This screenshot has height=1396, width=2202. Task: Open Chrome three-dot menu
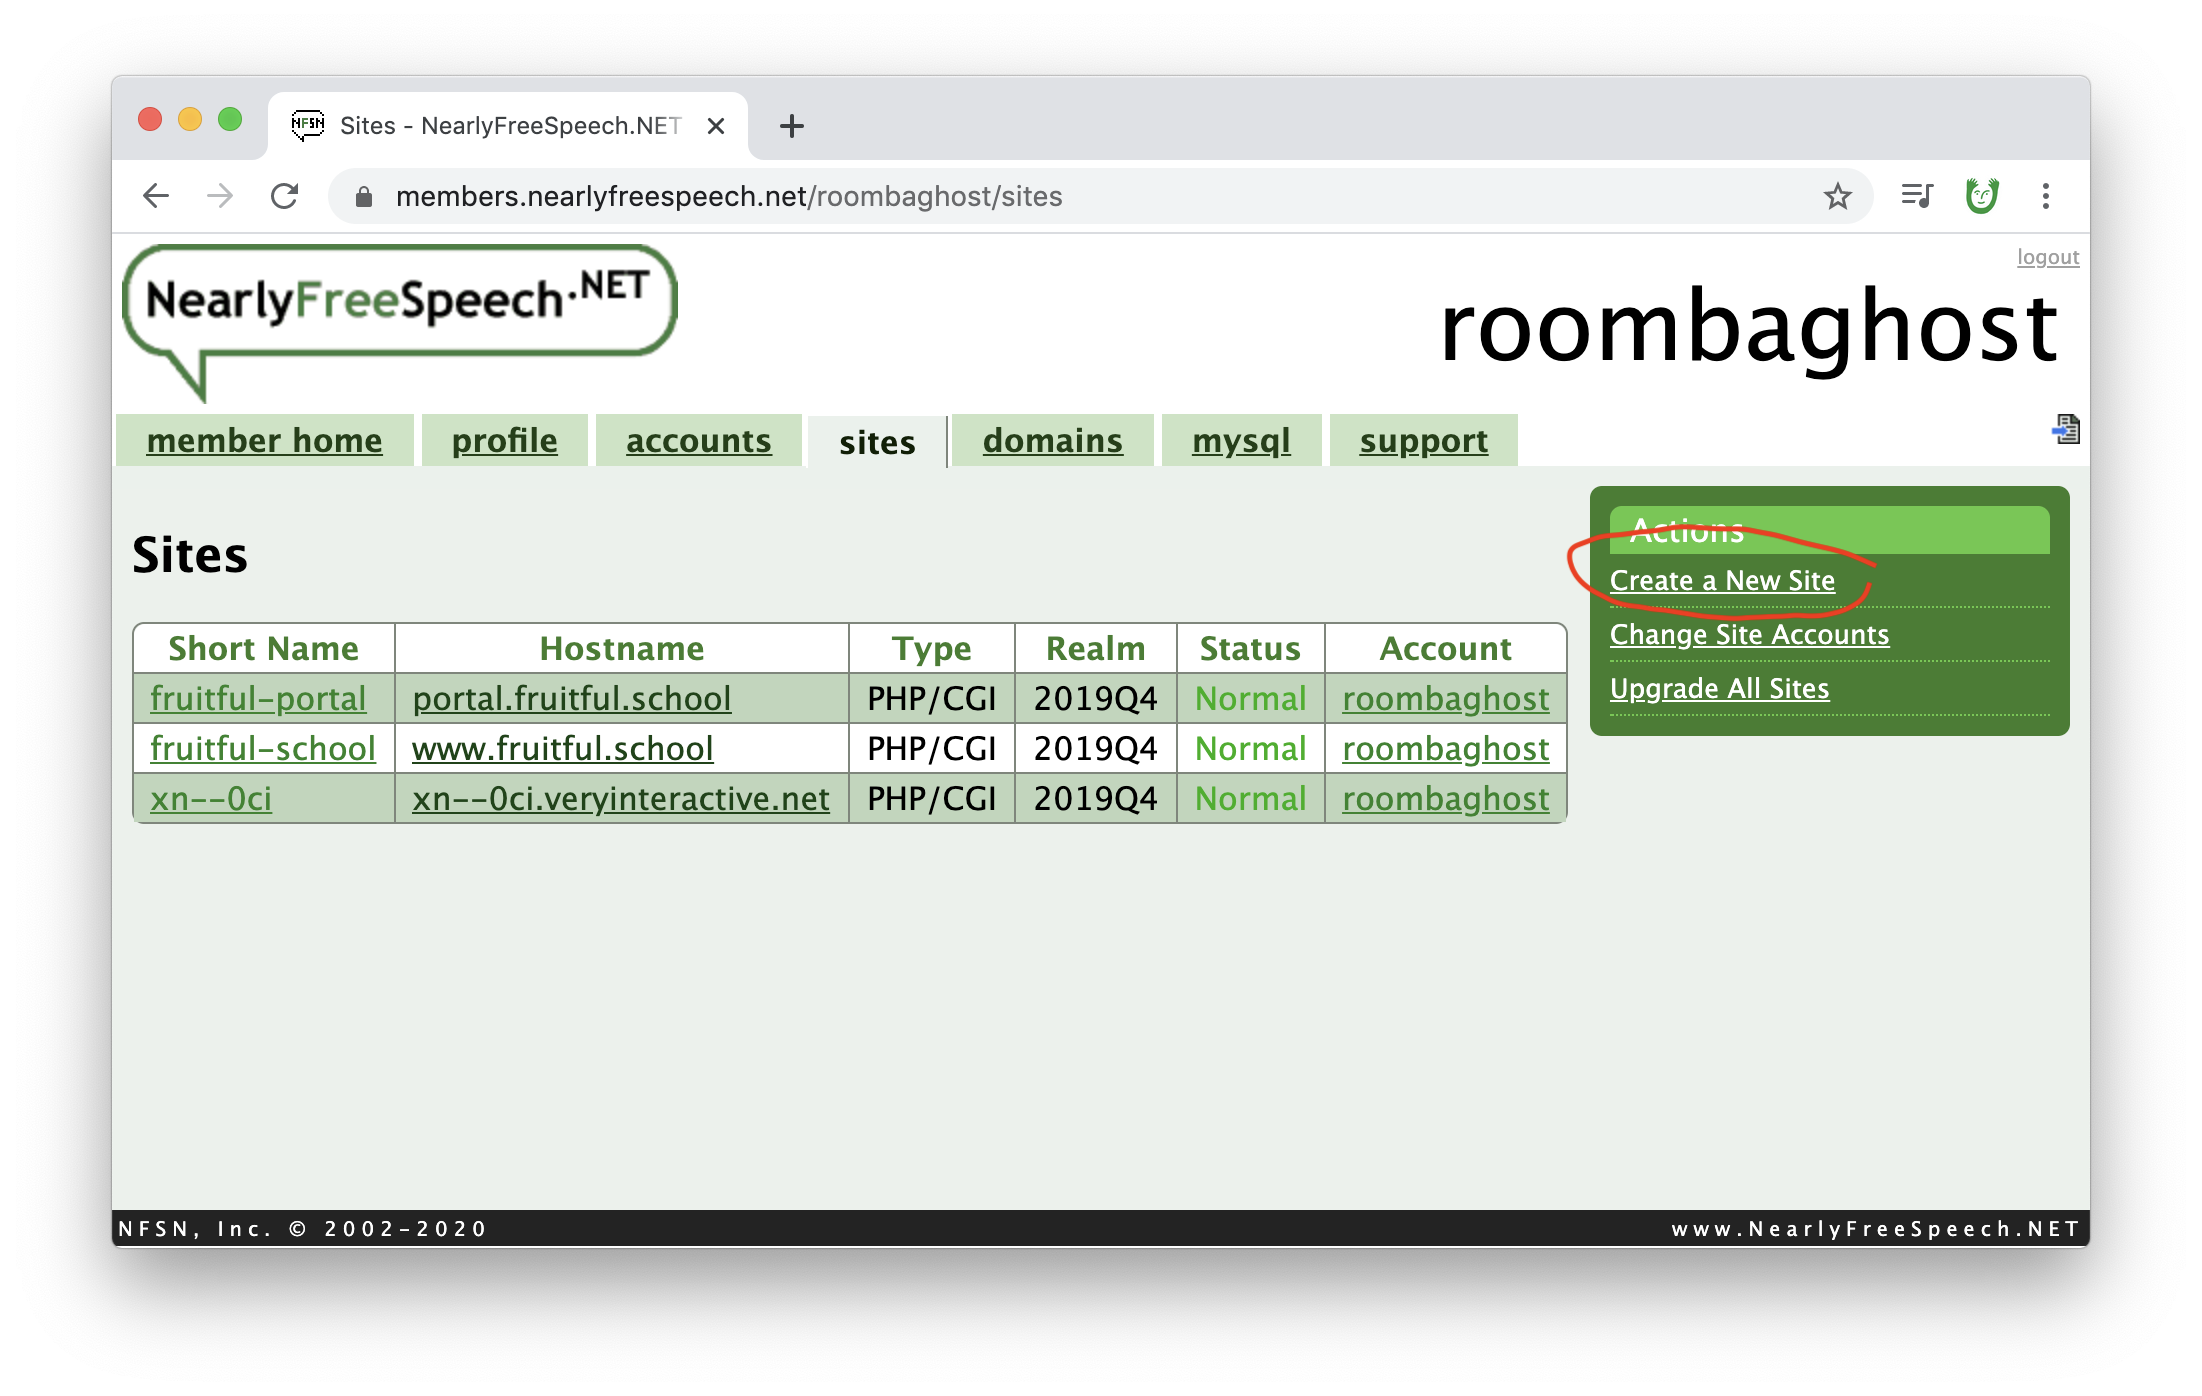[x=2046, y=196]
